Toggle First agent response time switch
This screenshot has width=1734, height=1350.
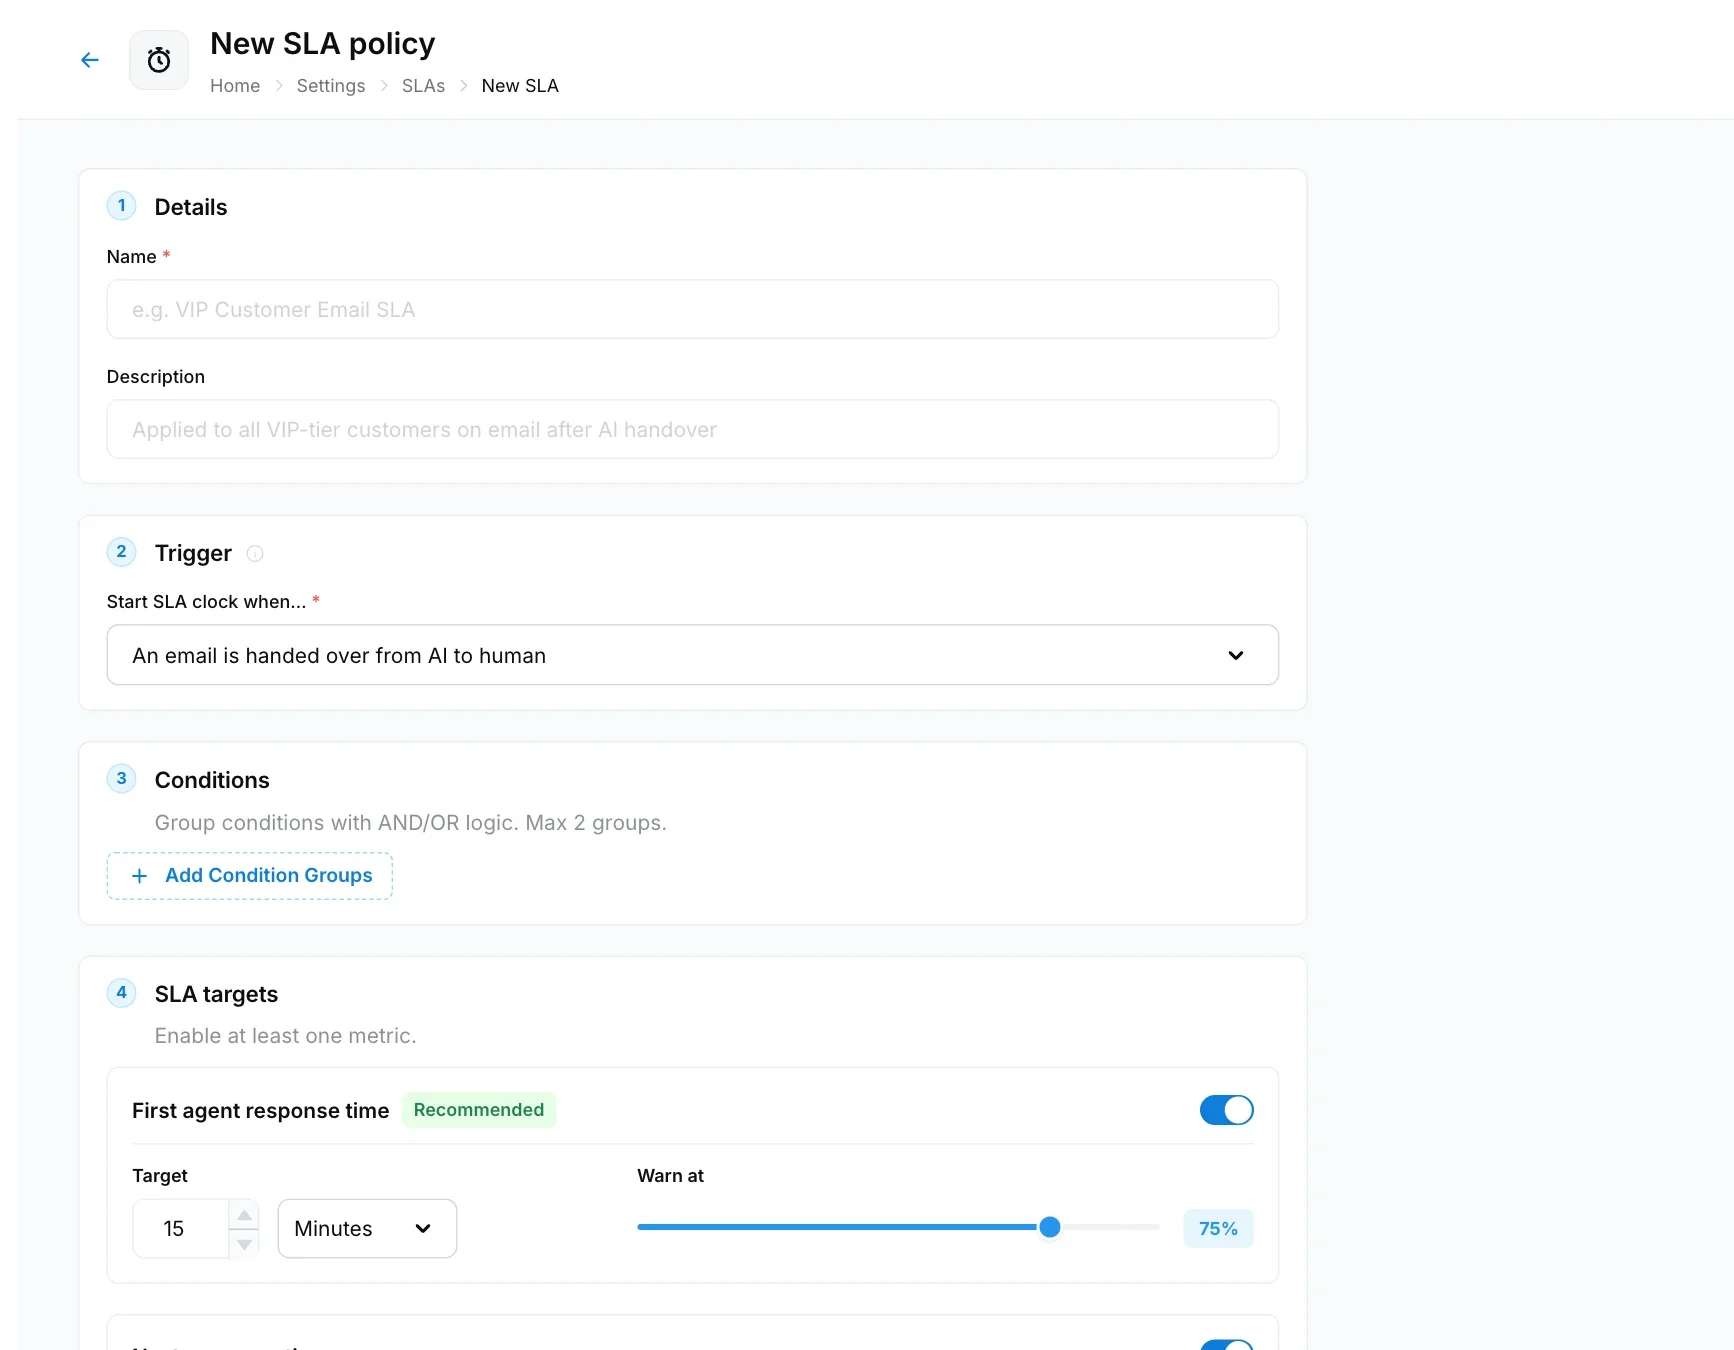pyautogui.click(x=1226, y=1110)
